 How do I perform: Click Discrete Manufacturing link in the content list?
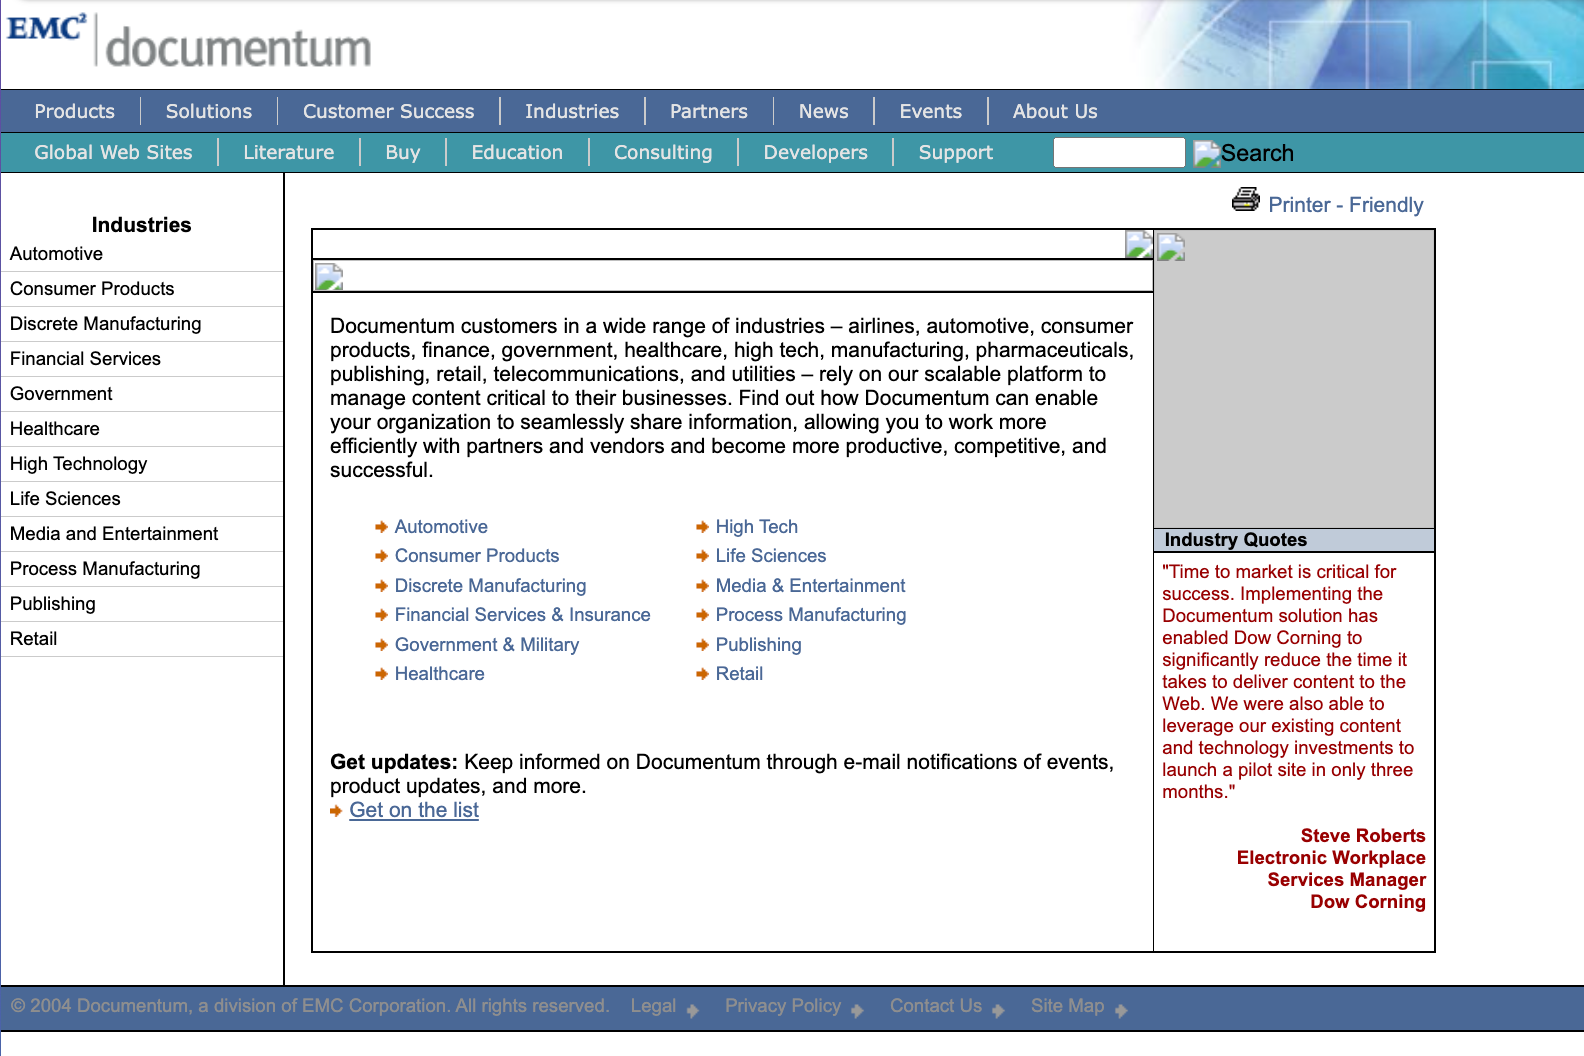pyautogui.click(x=490, y=586)
